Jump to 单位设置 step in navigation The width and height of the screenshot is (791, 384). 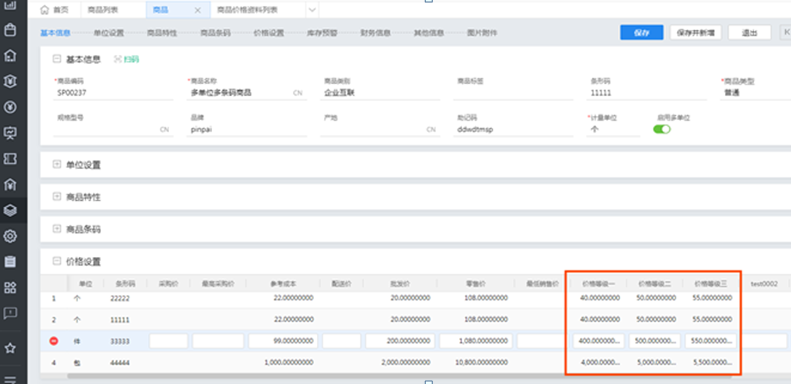[108, 33]
